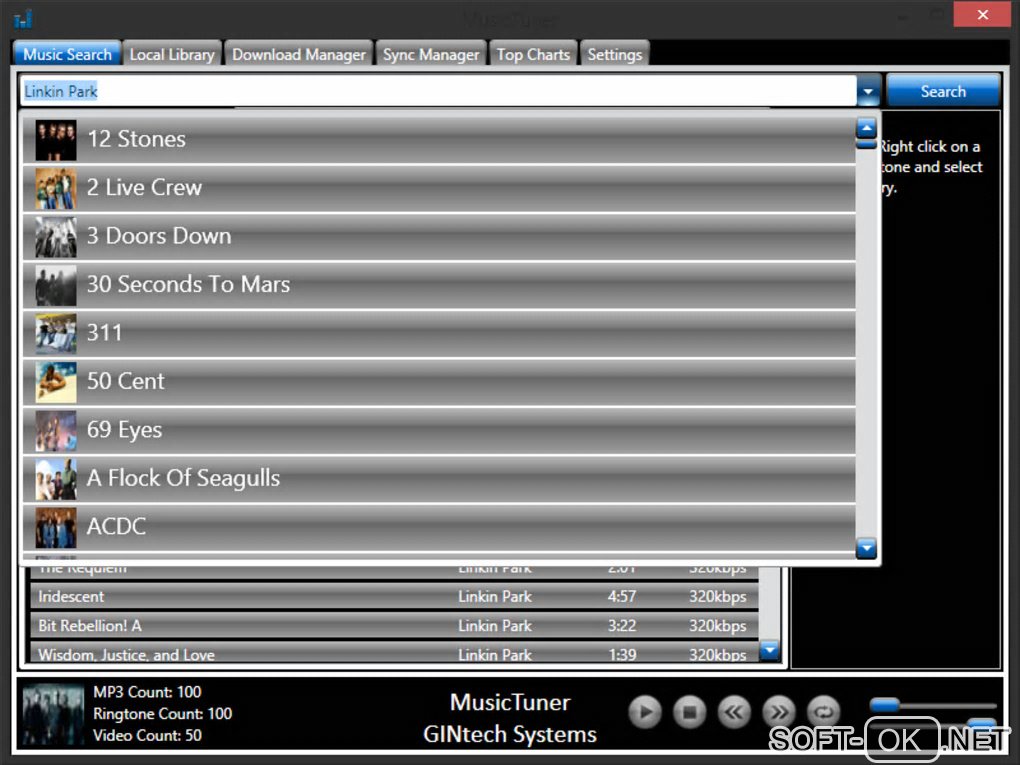Select 3 Doors Down from artist list
Screen dimensions: 1020x765
pyautogui.click(x=439, y=236)
